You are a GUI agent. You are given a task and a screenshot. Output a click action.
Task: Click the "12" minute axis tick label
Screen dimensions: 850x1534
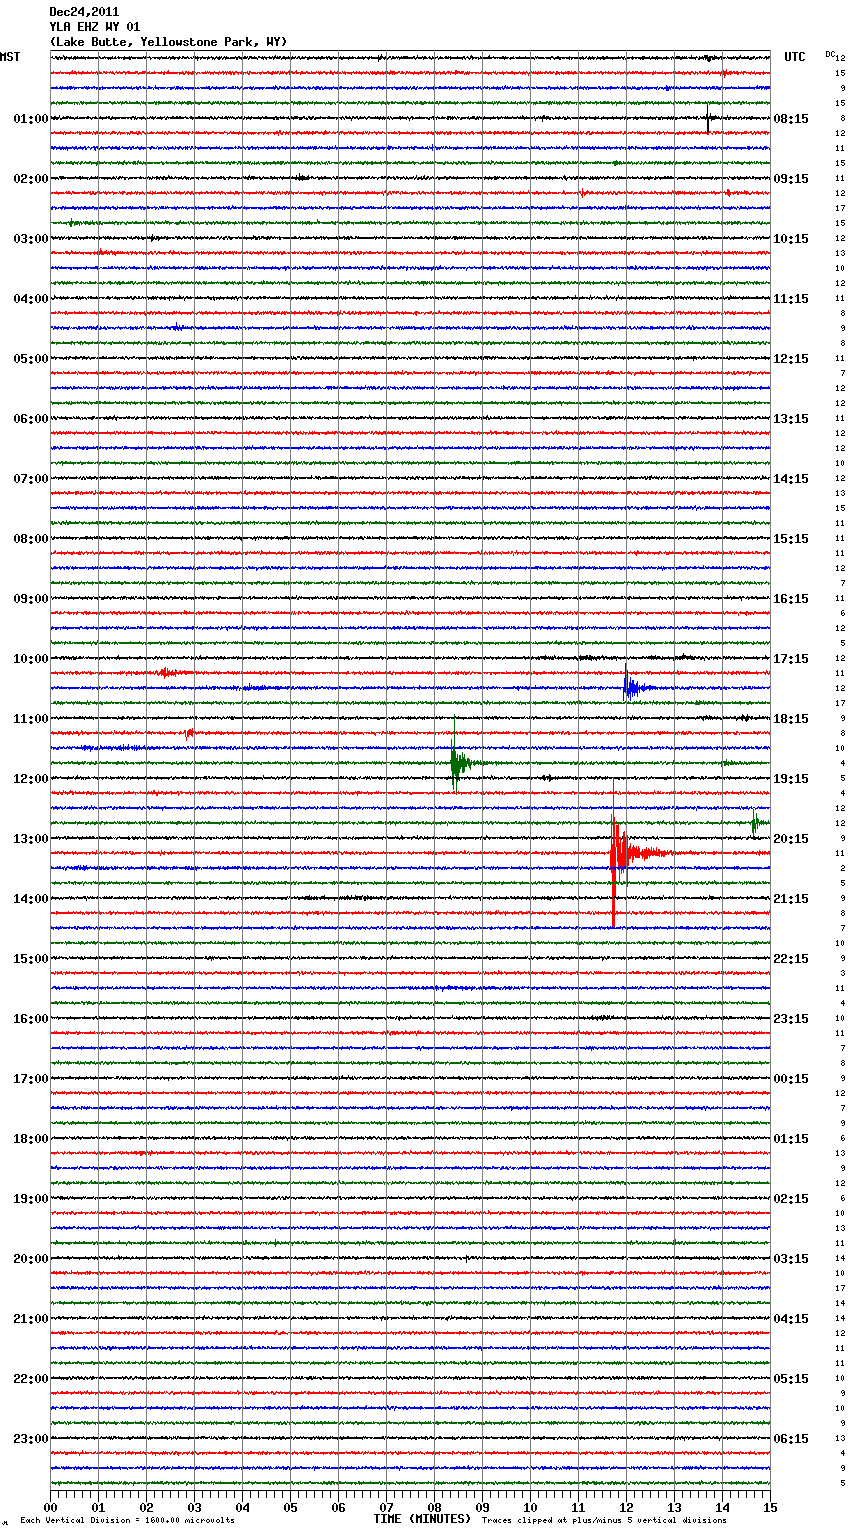[x=626, y=1507]
